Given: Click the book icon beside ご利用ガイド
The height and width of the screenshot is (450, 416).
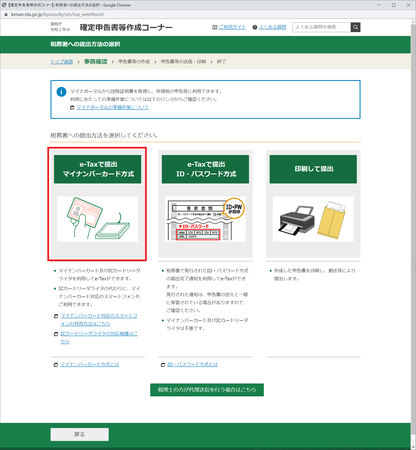Looking at the screenshot, I should point(215,27).
